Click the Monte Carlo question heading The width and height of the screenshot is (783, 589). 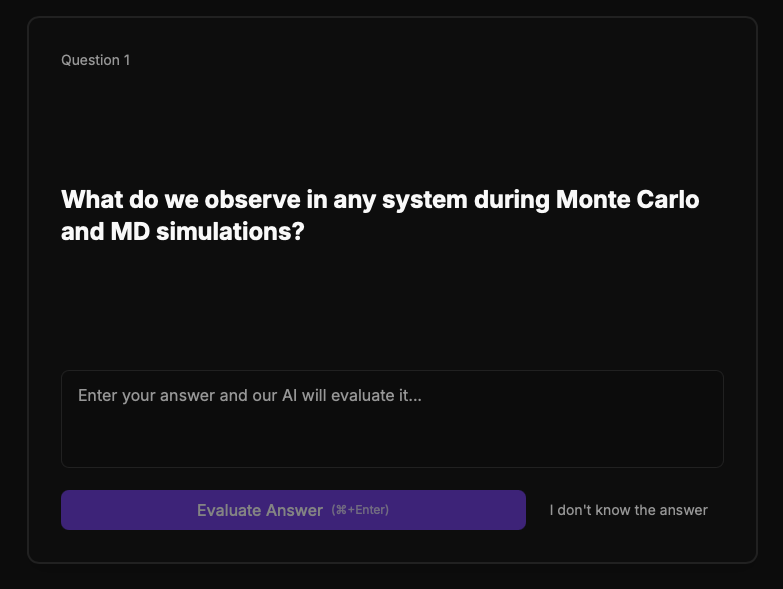380,215
